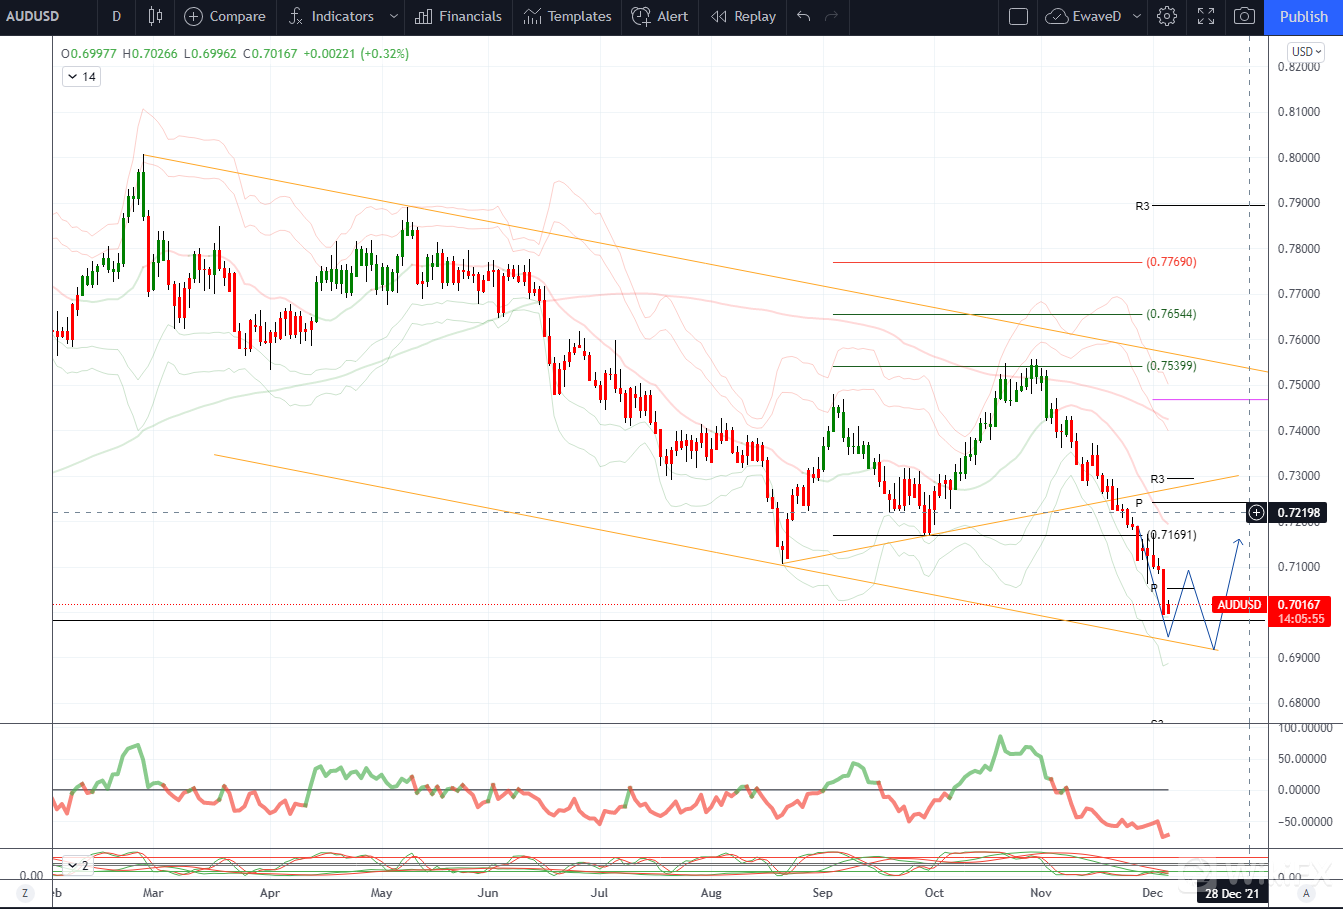This screenshot has height=909, width=1343.
Task: Open the indicator Templates menu
Action: point(567,16)
